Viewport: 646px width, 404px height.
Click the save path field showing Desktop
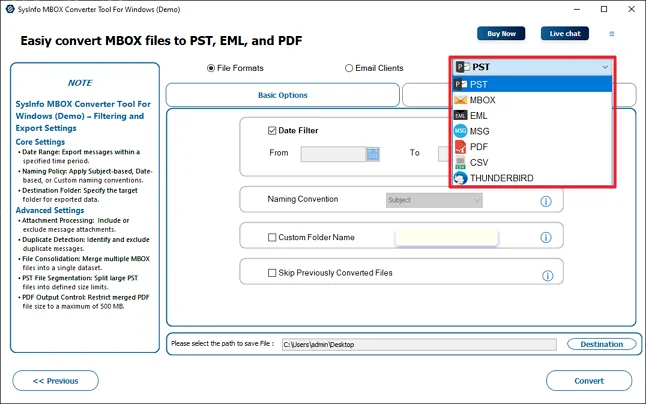tap(419, 344)
